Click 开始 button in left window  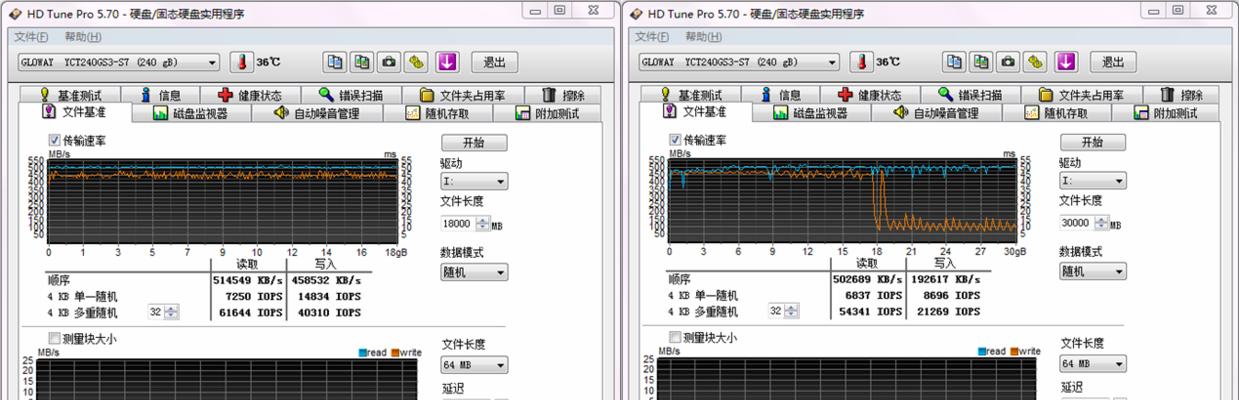click(474, 143)
